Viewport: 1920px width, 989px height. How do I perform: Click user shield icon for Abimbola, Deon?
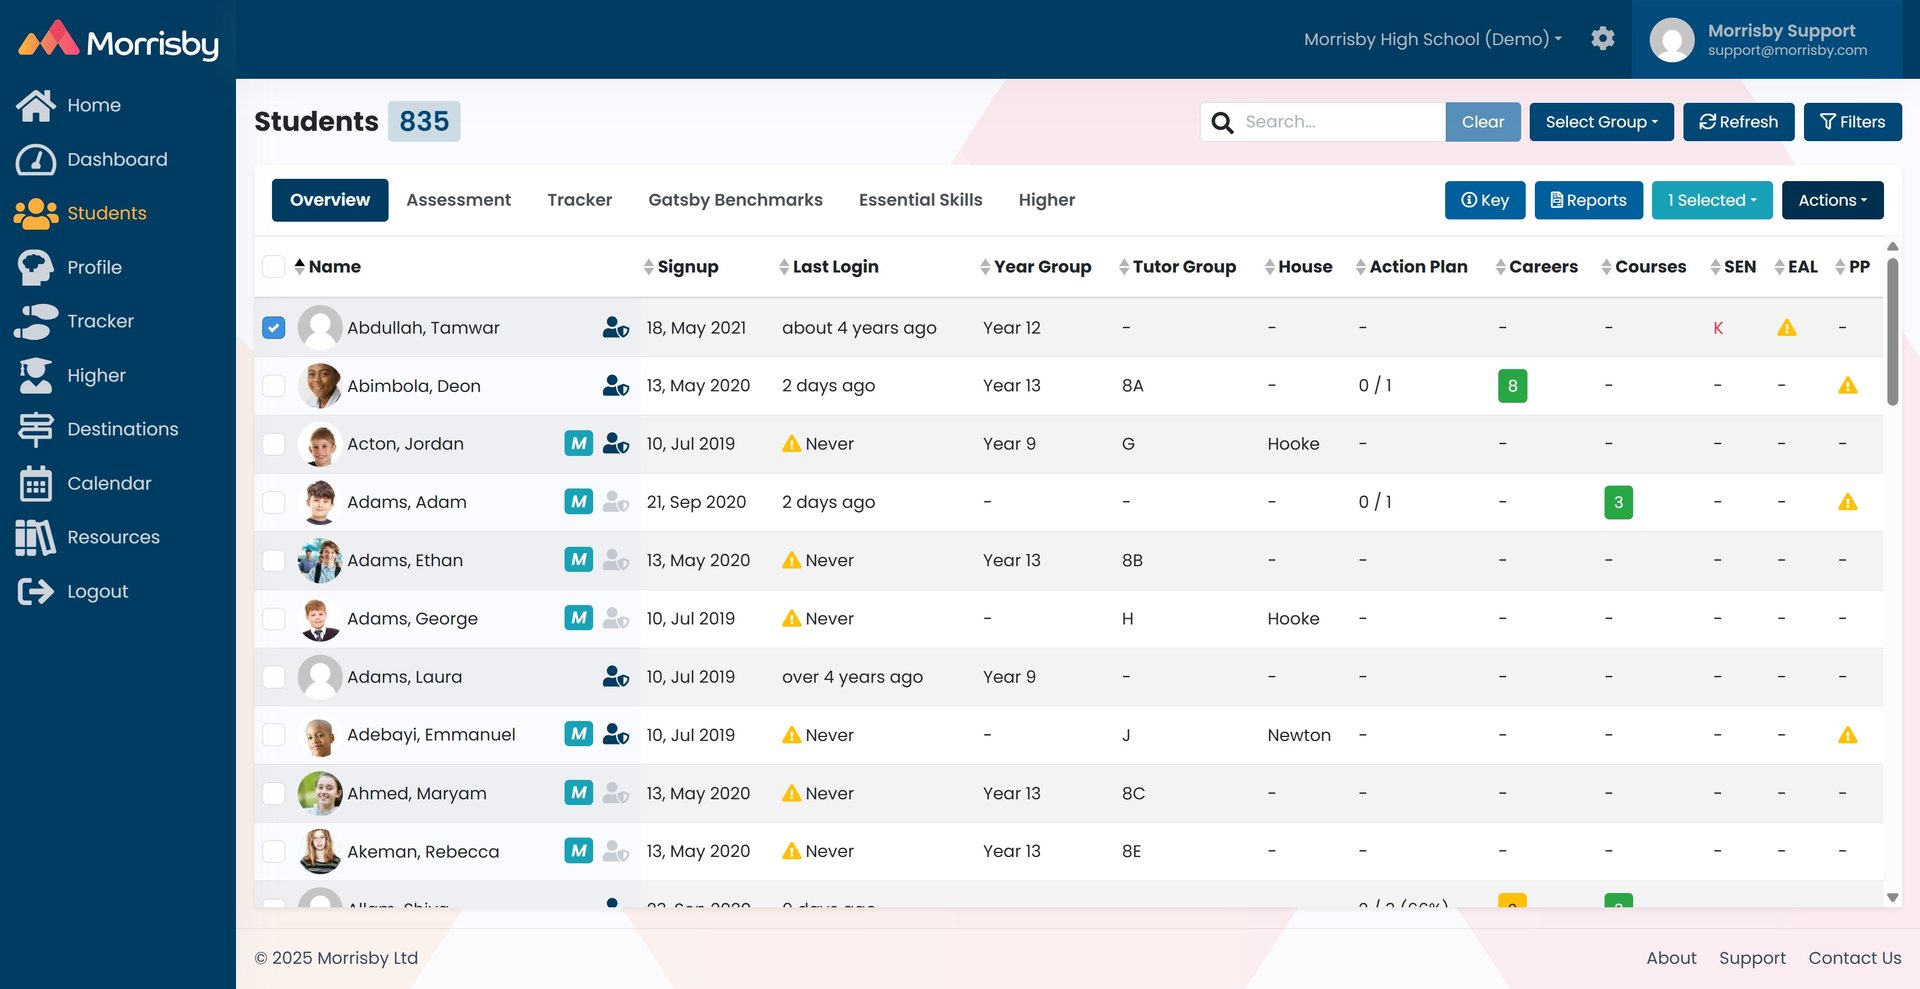616,386
